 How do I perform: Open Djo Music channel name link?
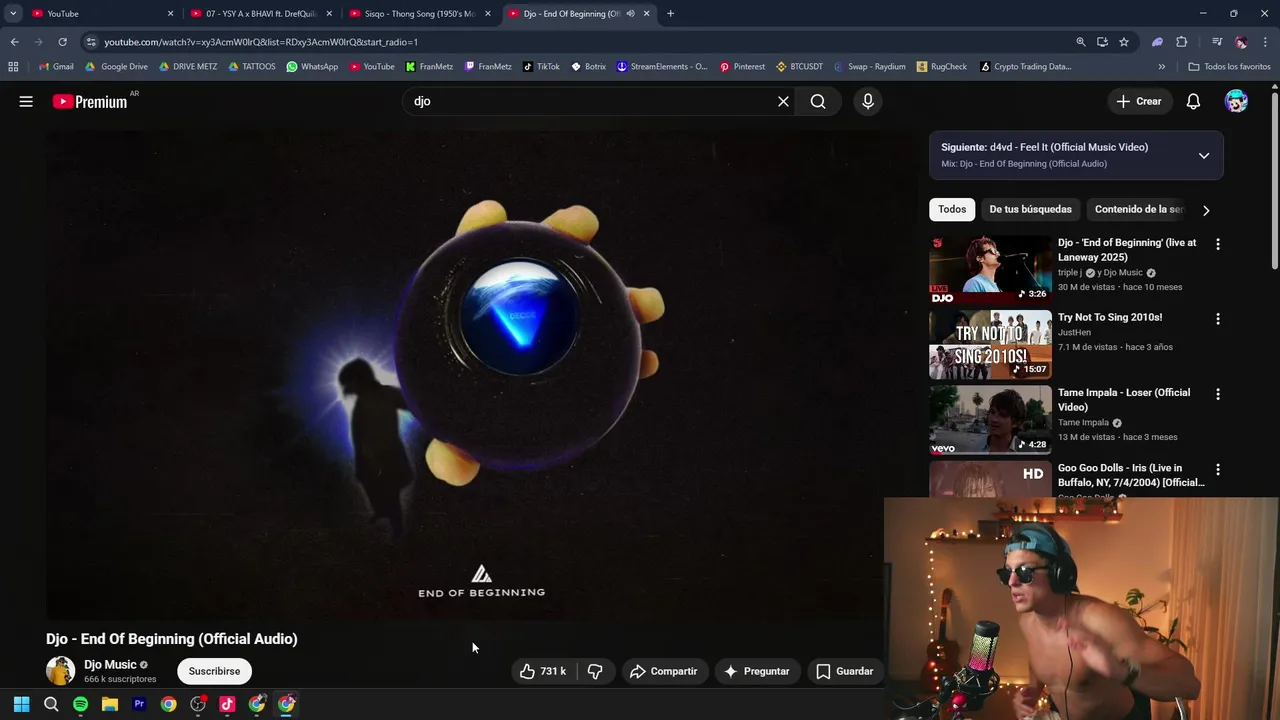click(110, 664)
